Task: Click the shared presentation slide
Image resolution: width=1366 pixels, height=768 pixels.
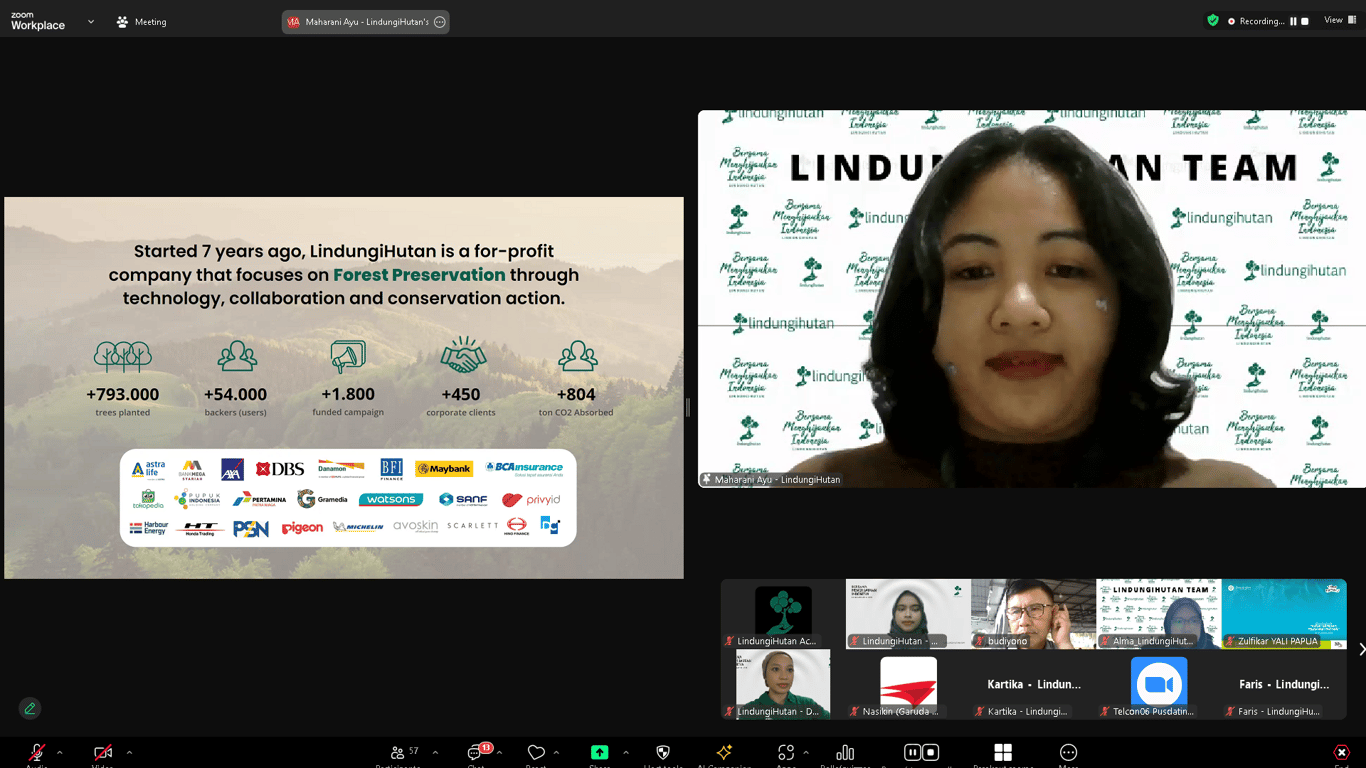Action: 344,388
